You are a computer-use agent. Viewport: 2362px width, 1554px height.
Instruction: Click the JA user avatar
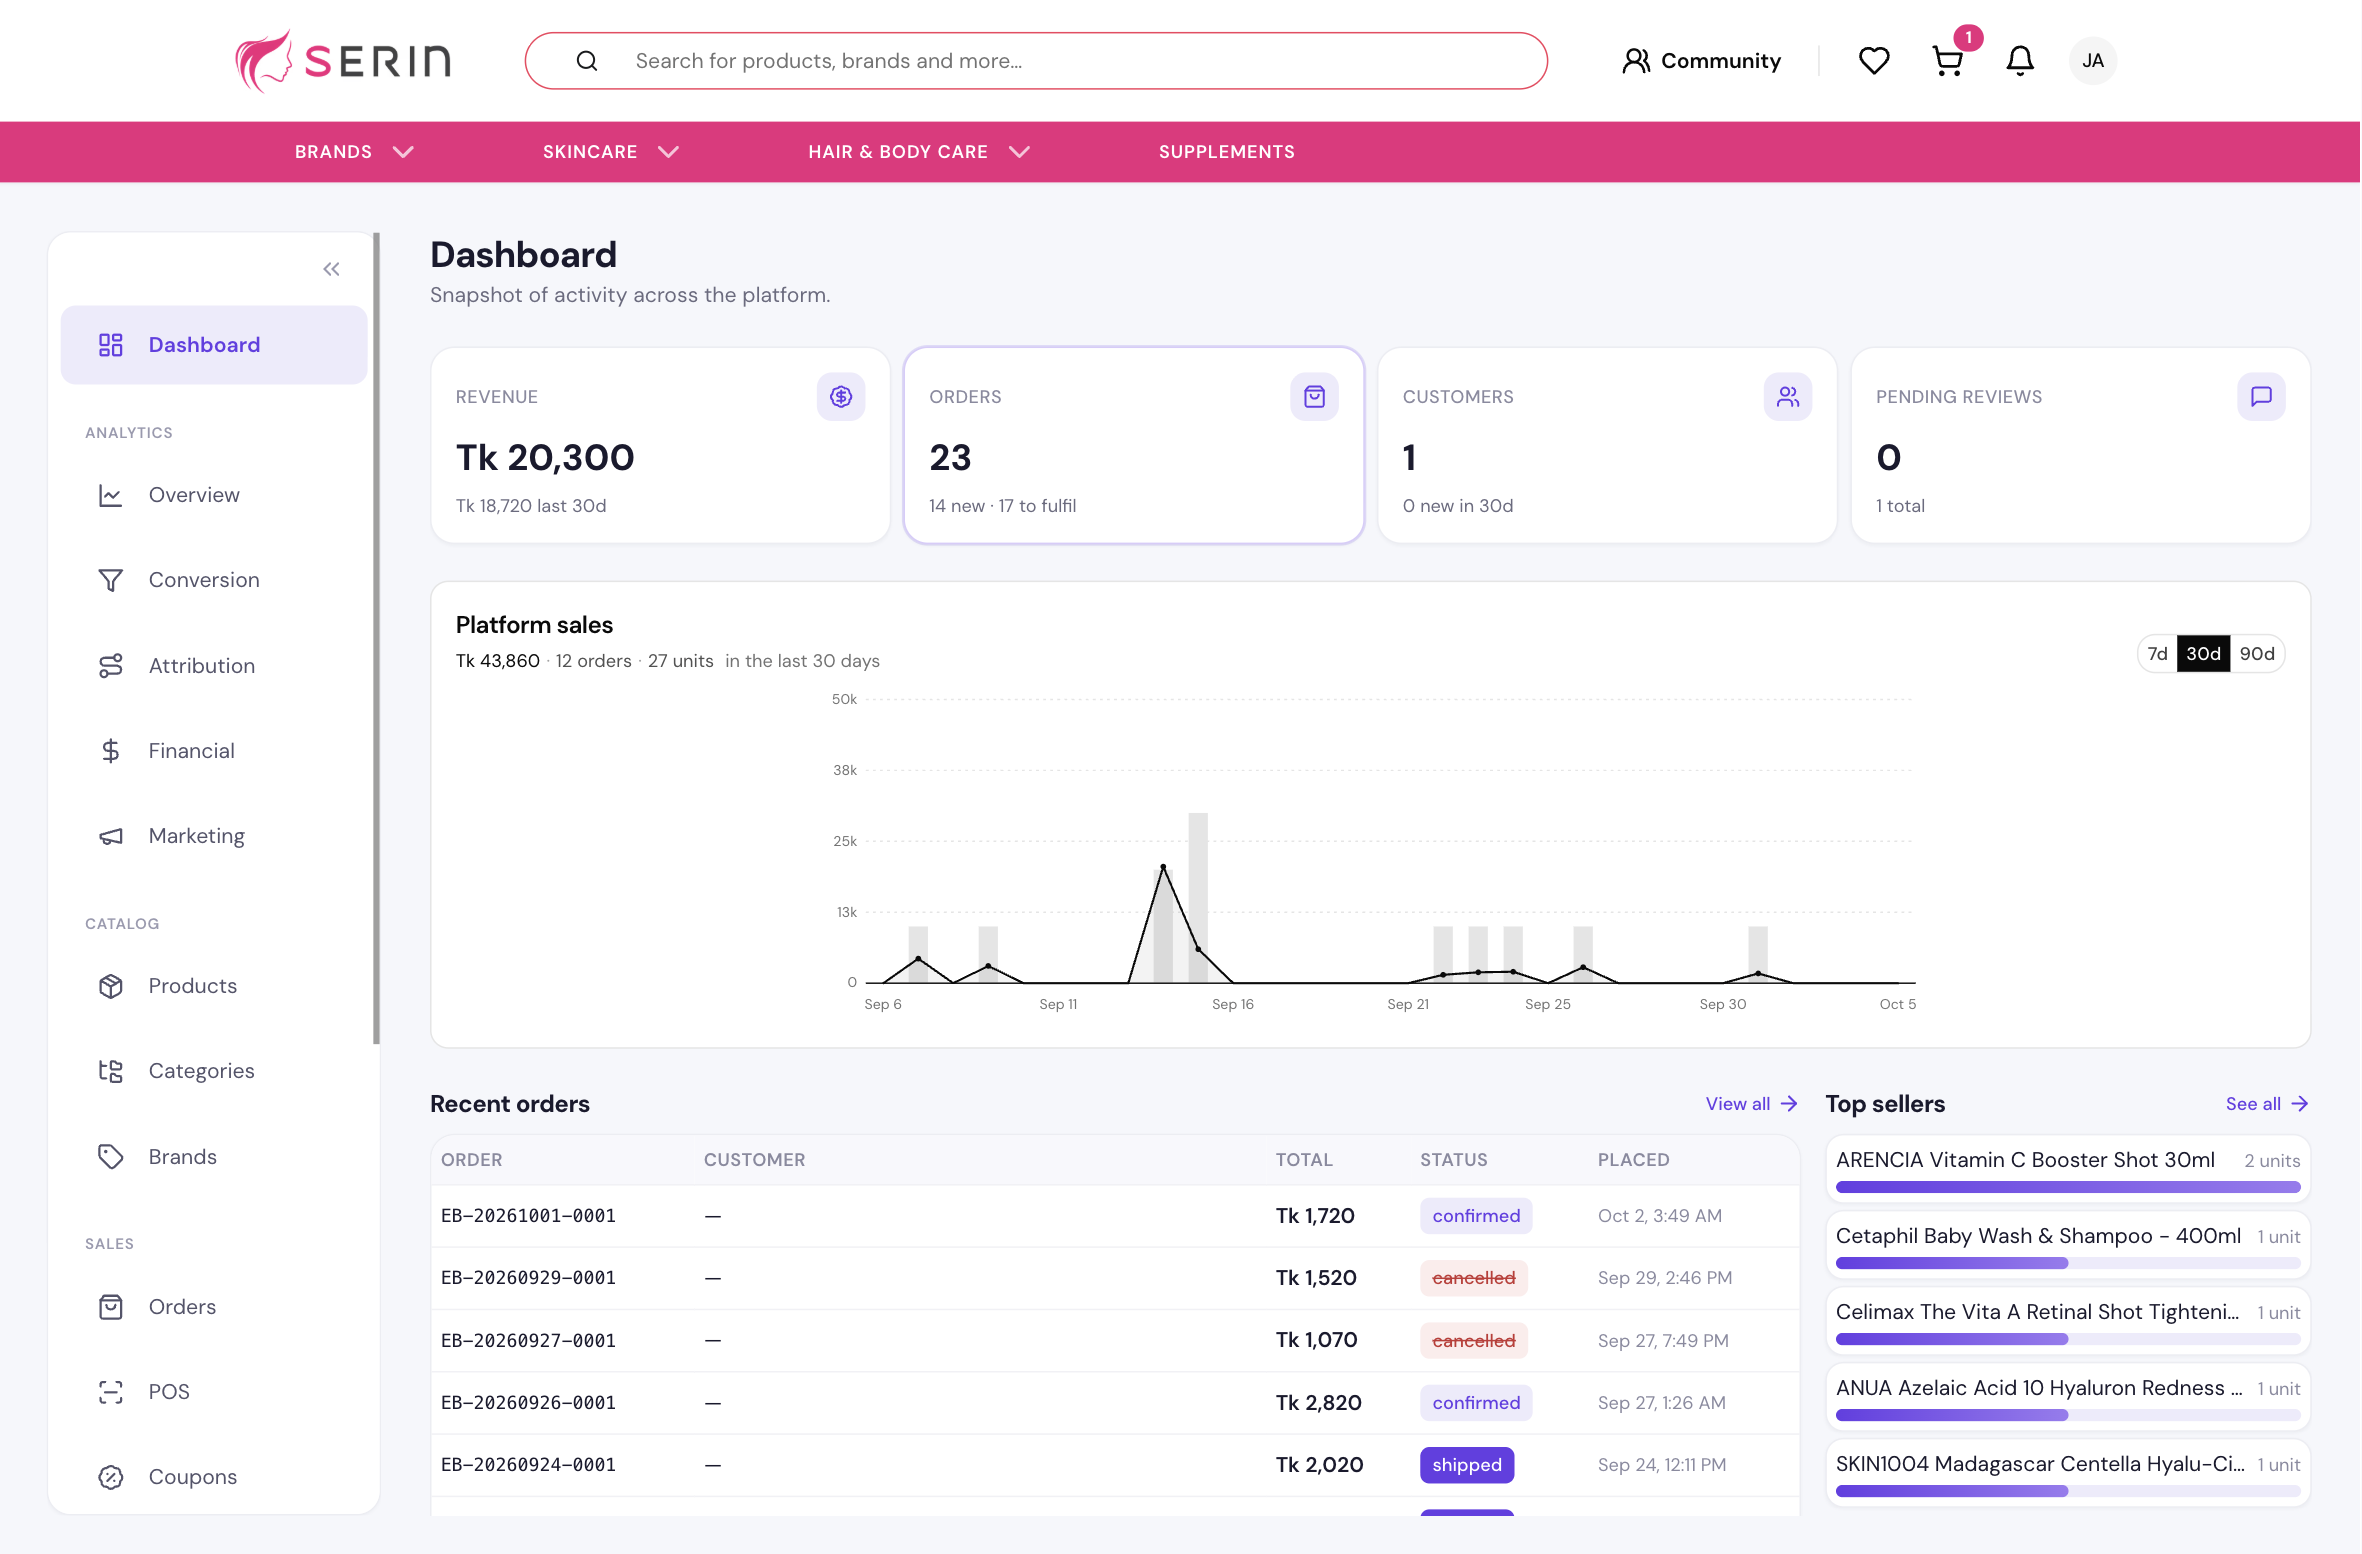(2092, 61)
